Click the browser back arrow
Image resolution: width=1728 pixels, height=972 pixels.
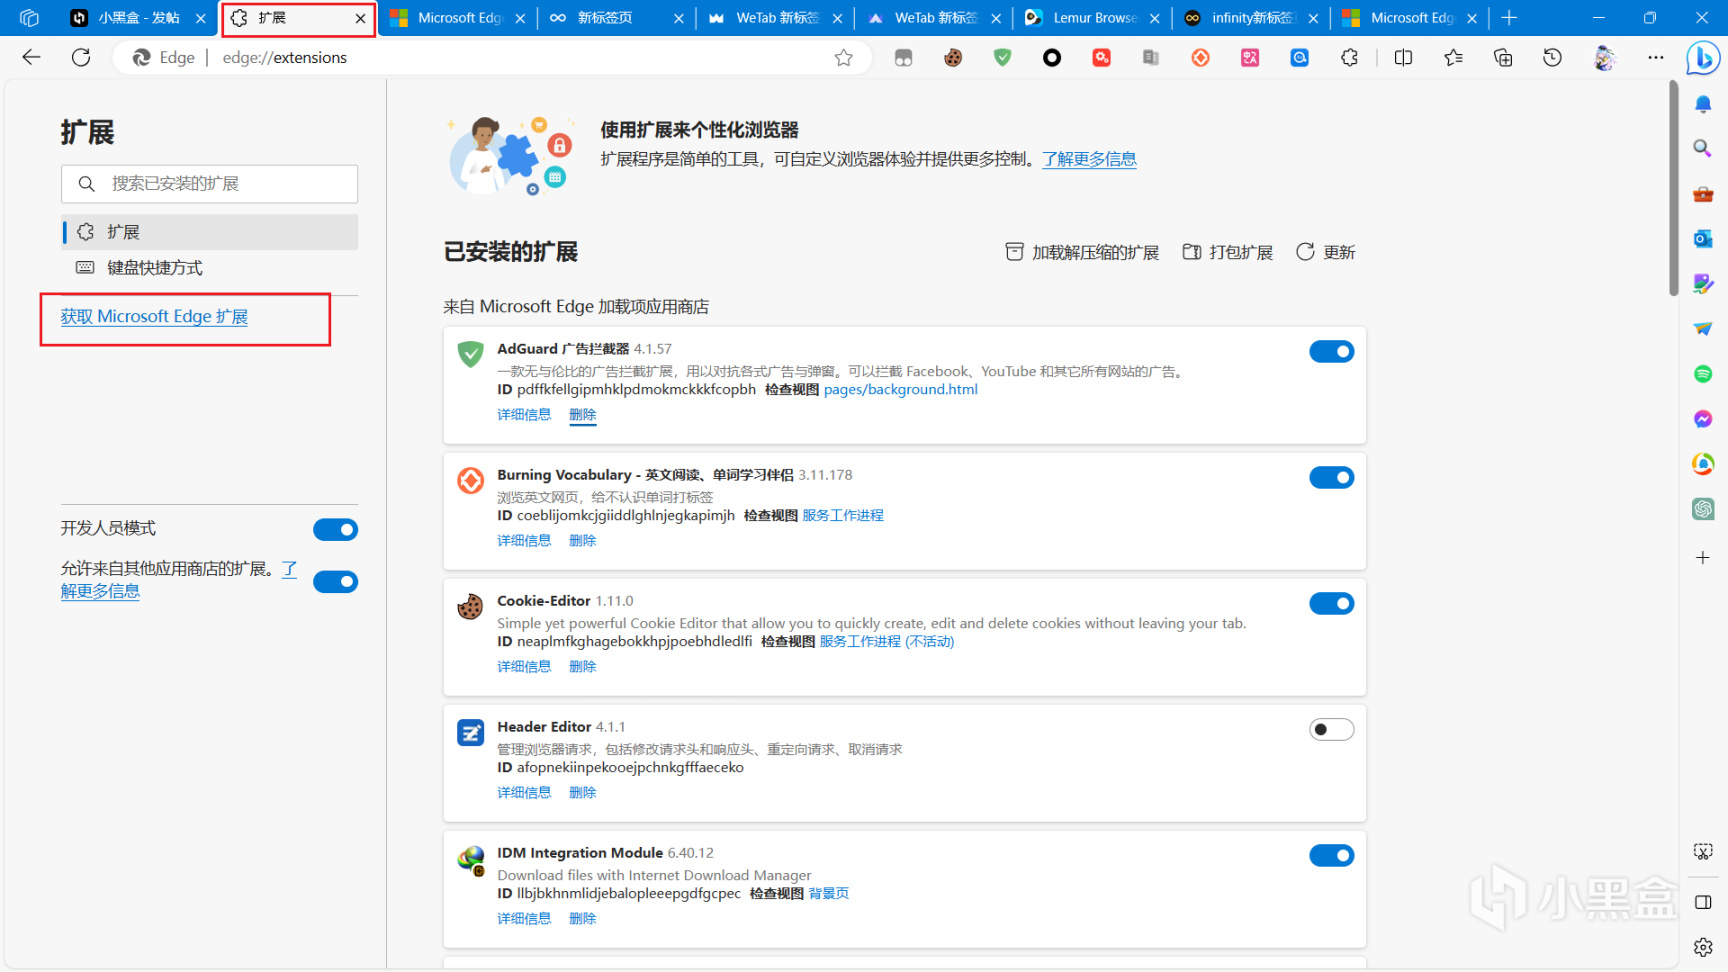tap(31, 58)
